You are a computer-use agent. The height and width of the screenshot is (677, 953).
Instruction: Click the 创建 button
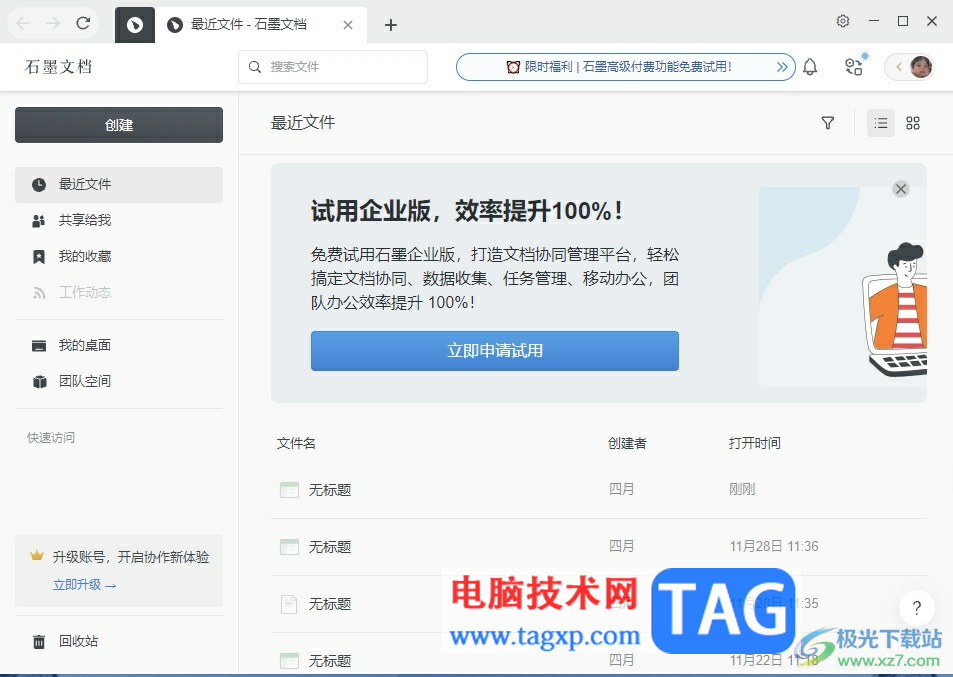click(119, 125)
